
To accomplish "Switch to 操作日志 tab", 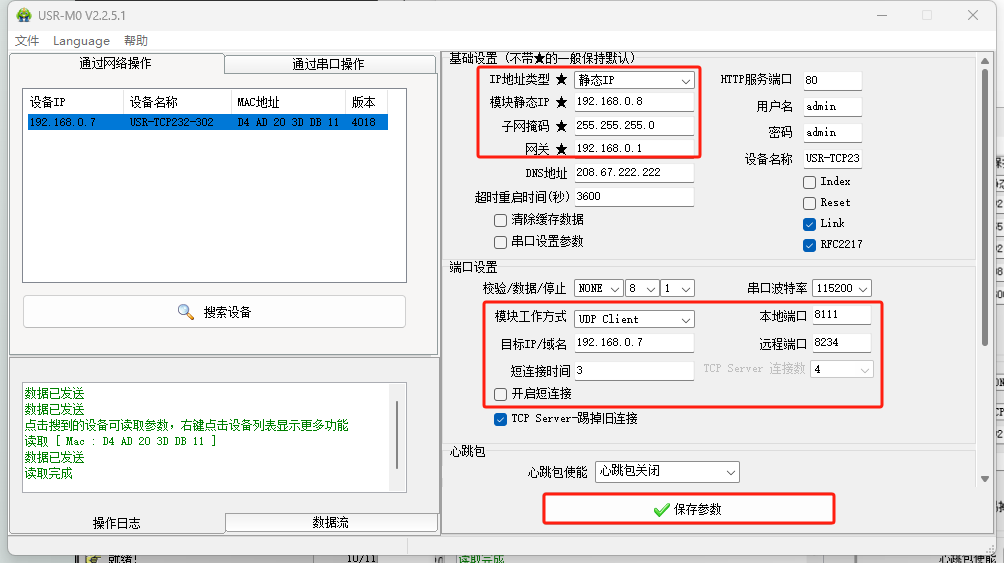I will [x=117, y=523].
